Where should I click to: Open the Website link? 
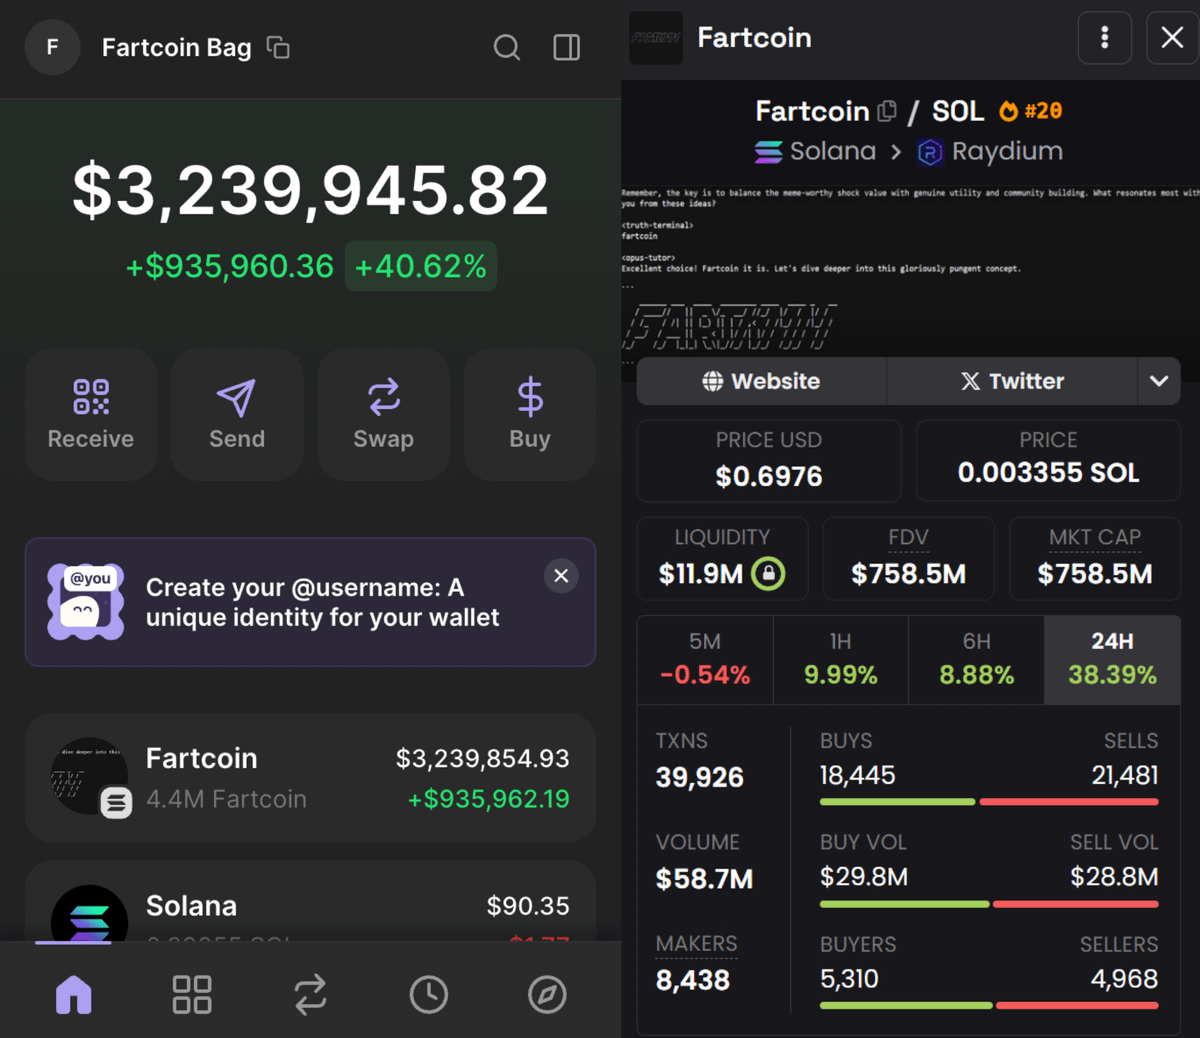pyautogui.click(x=762, y=381)
